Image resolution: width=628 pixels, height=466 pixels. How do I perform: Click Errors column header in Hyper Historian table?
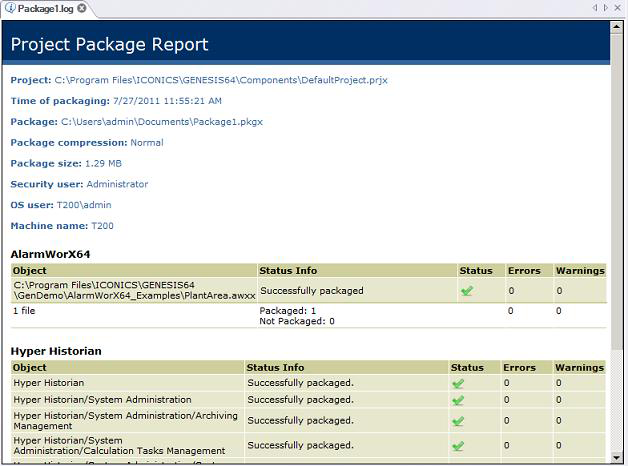(520, 368)
